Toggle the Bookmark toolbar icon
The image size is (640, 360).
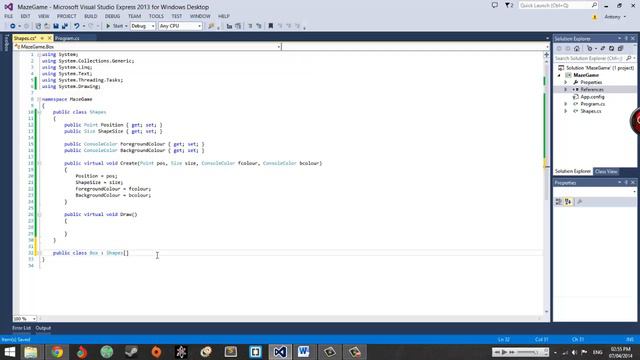270,26
